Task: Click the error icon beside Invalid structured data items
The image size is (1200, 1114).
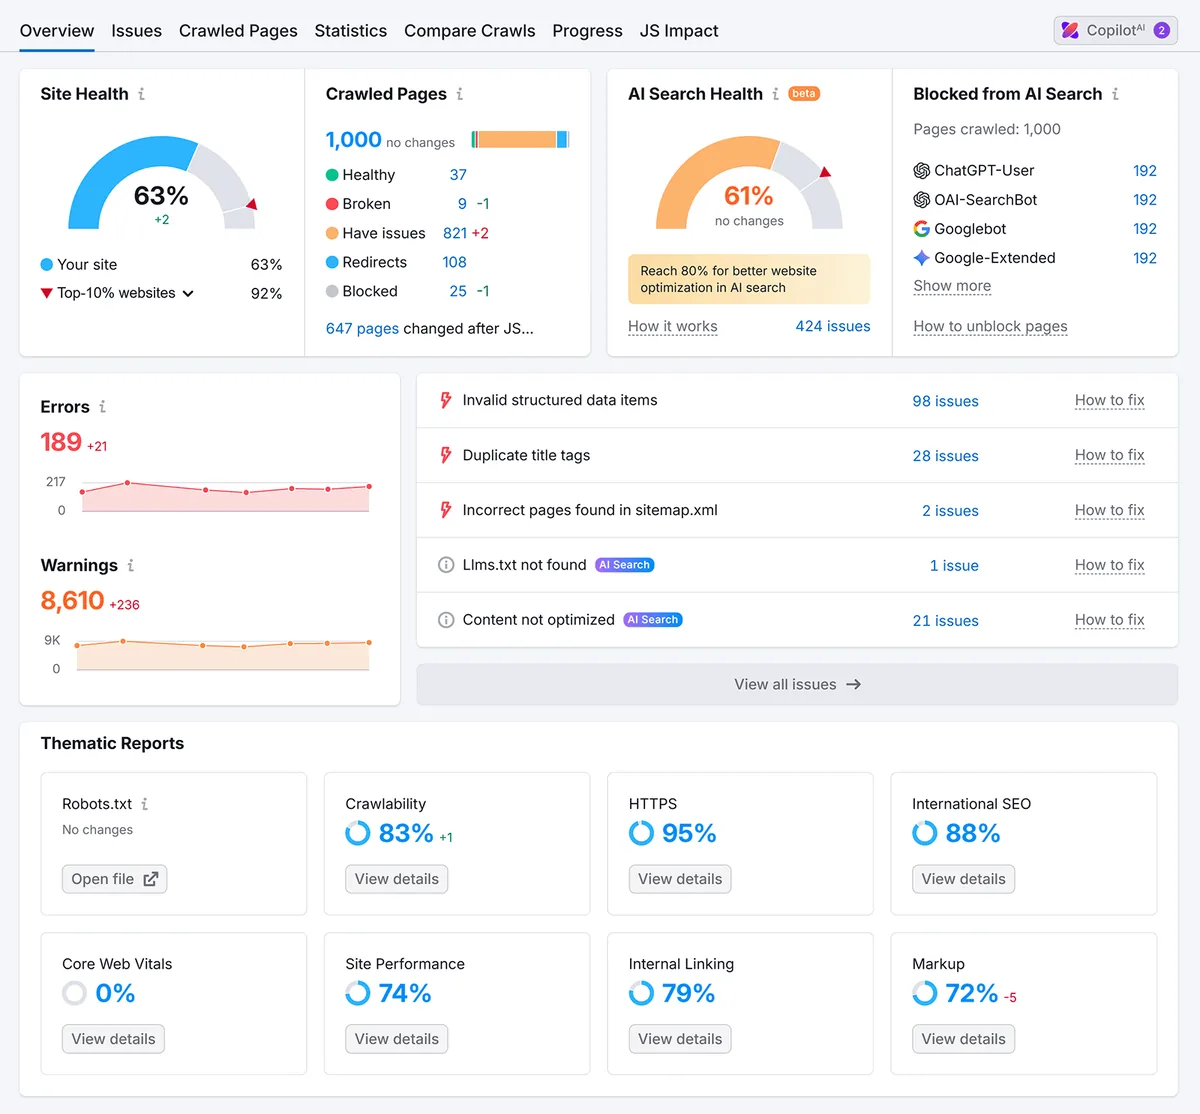Action: 446,401
